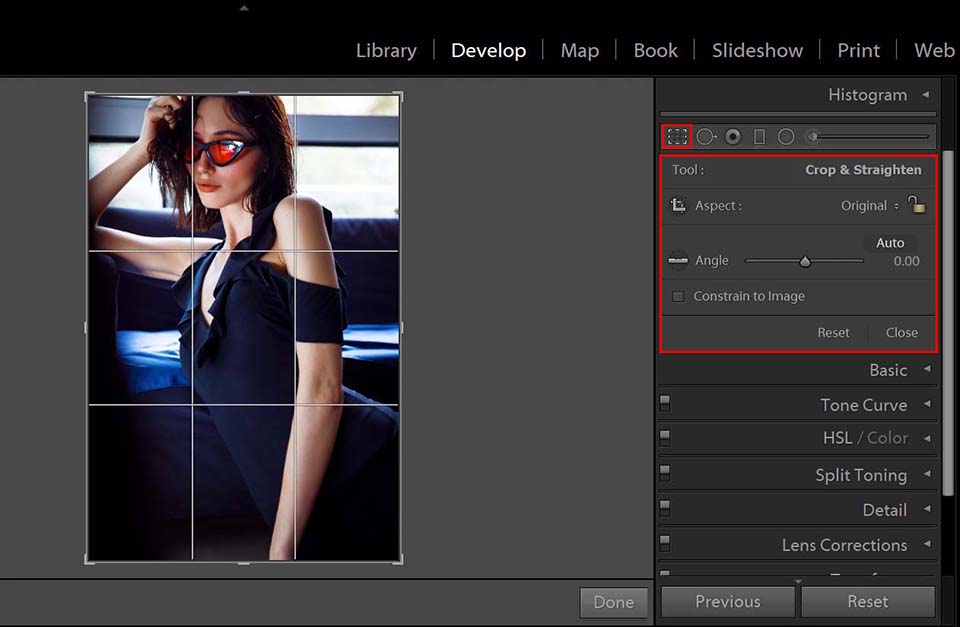The width and height of the screenshot is (960, 627).
Task: Click the top-right crop corner handle
Action: click(399, 96)
